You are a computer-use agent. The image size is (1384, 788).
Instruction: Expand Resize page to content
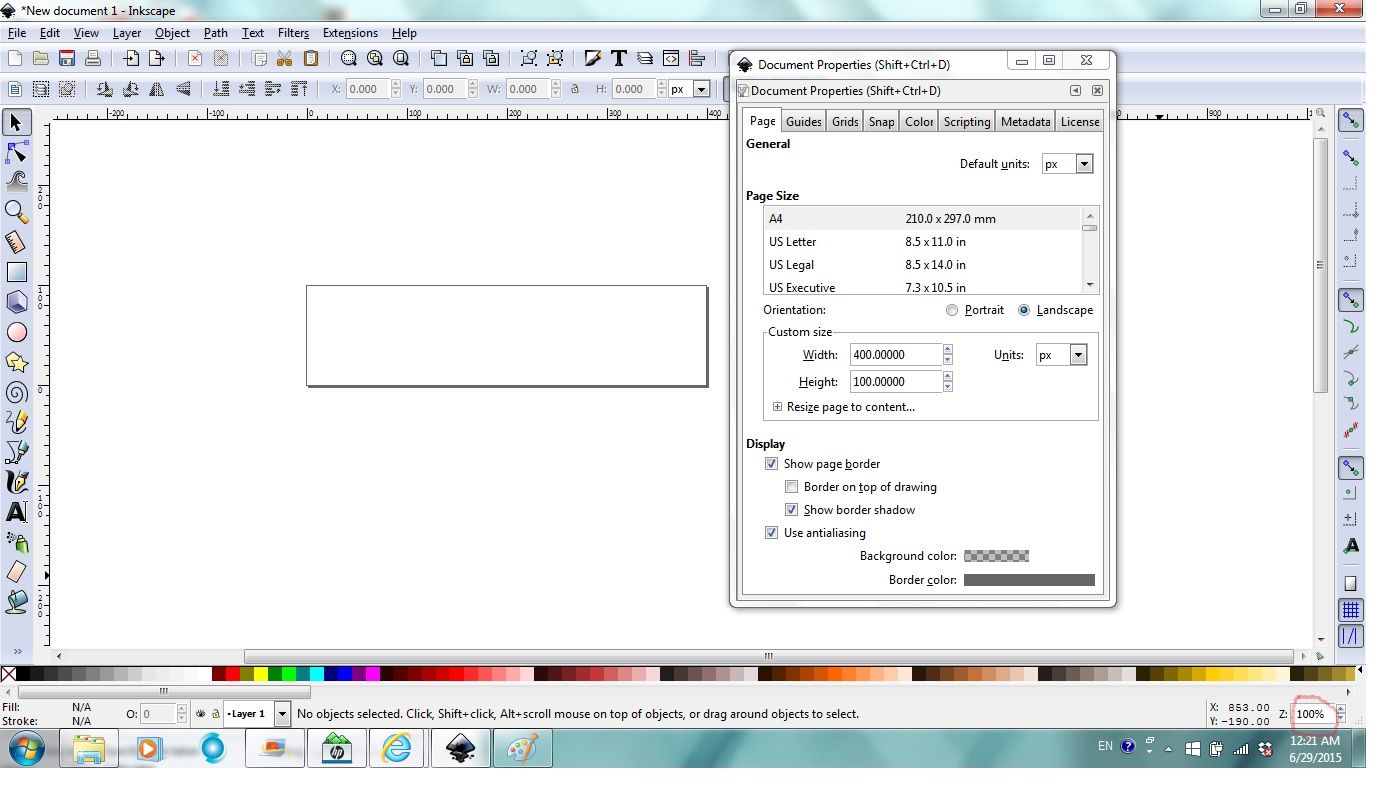pyautogui.click(x=777, y=407)
